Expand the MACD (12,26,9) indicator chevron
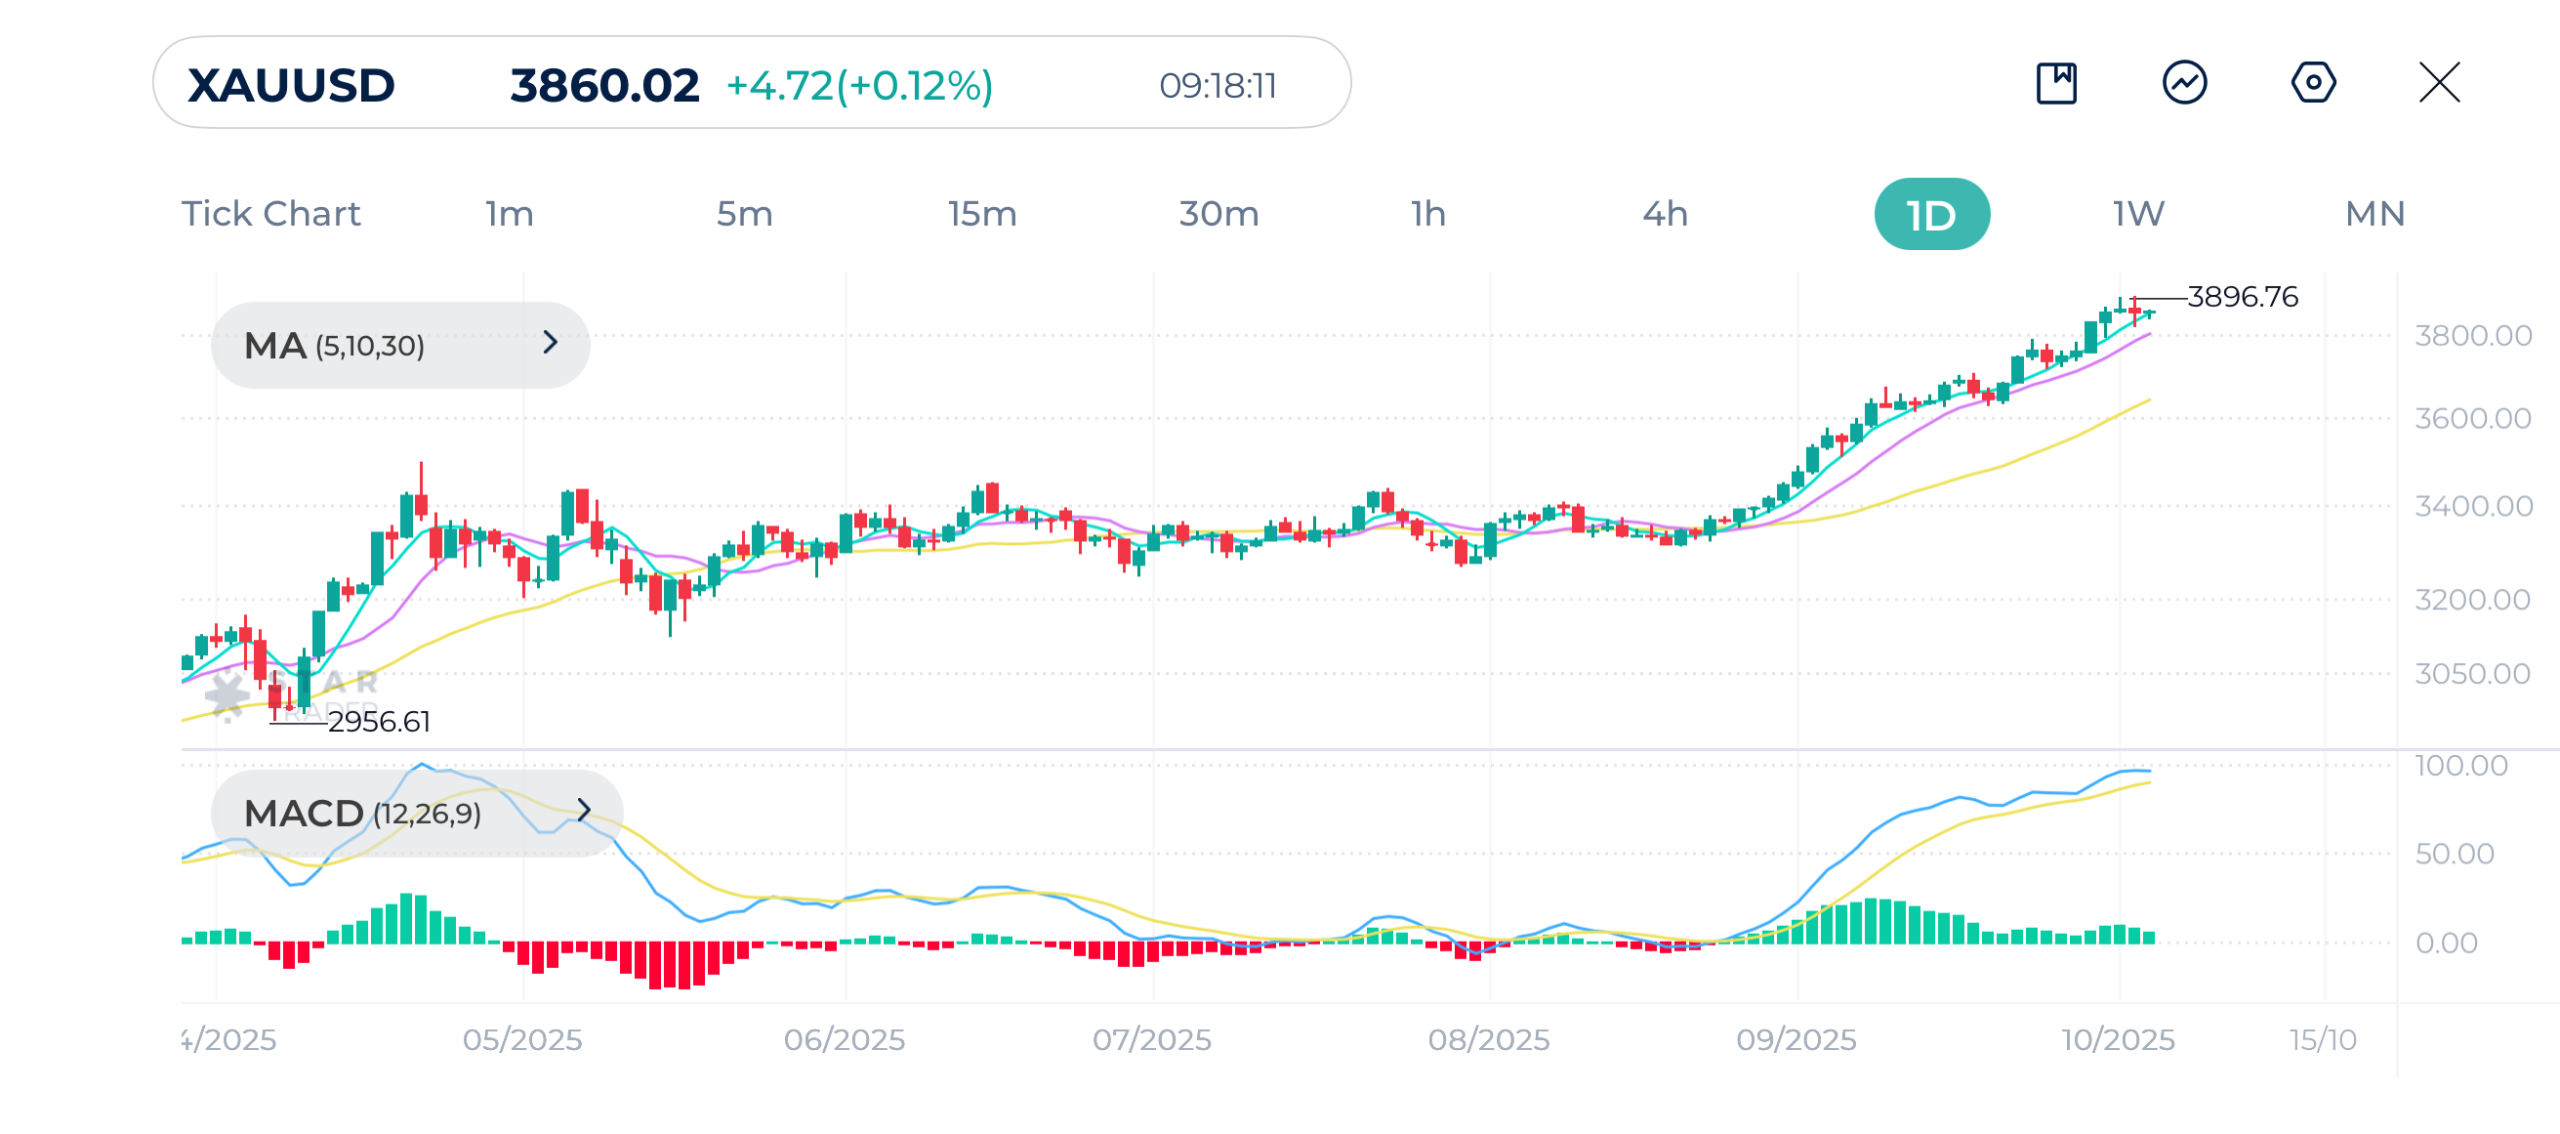 584,810
